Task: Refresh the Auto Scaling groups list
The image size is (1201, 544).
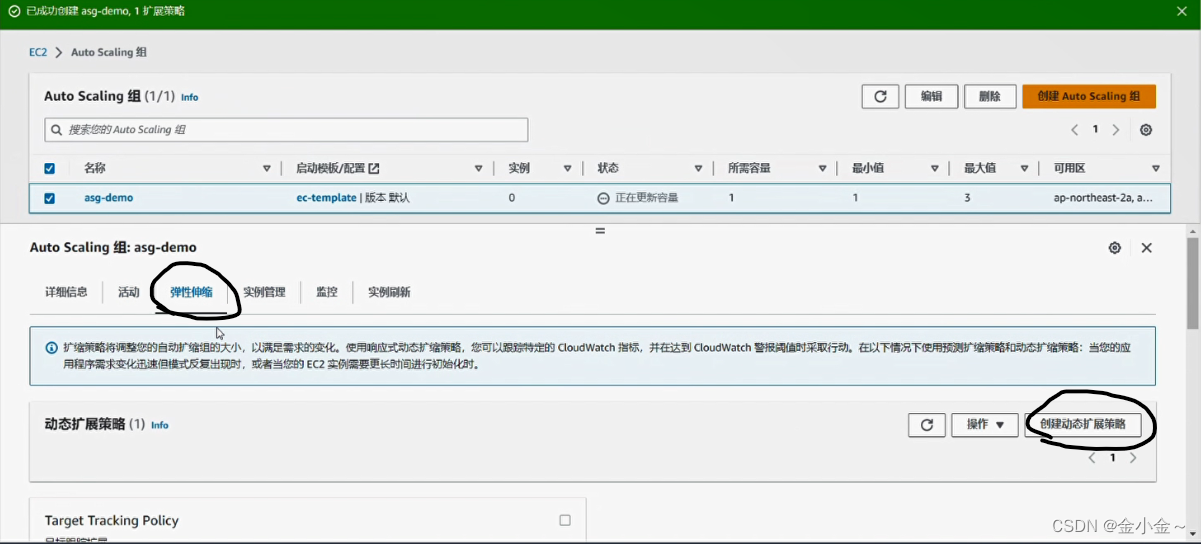Action: pyautogui.click(x=880, y=96)
